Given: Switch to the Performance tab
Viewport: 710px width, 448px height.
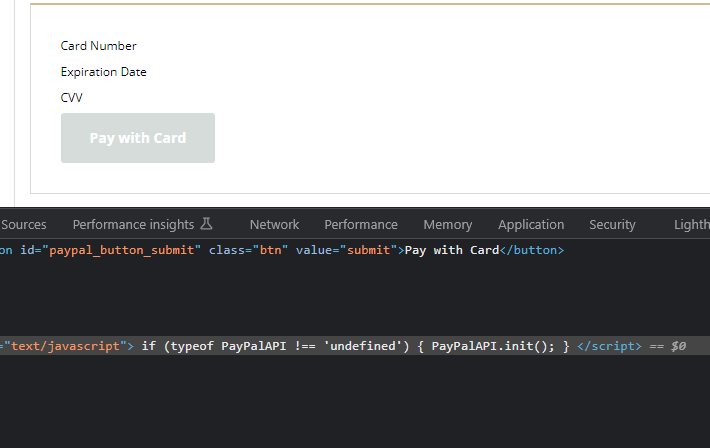Looking at the screenshot, I should tap(361, 225).
